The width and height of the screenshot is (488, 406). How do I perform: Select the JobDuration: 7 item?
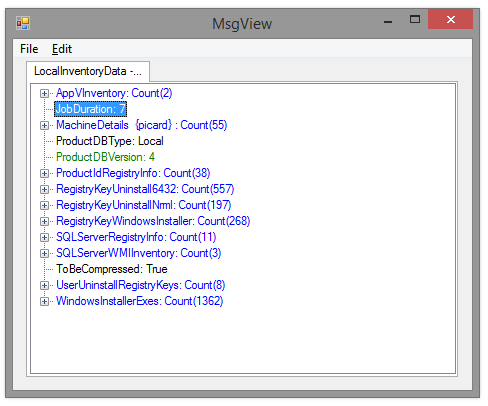91,109
